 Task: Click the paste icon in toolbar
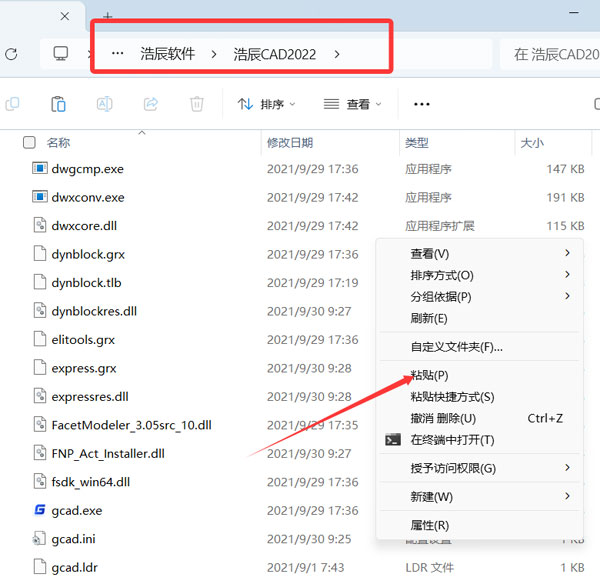(x=58, y=104)
